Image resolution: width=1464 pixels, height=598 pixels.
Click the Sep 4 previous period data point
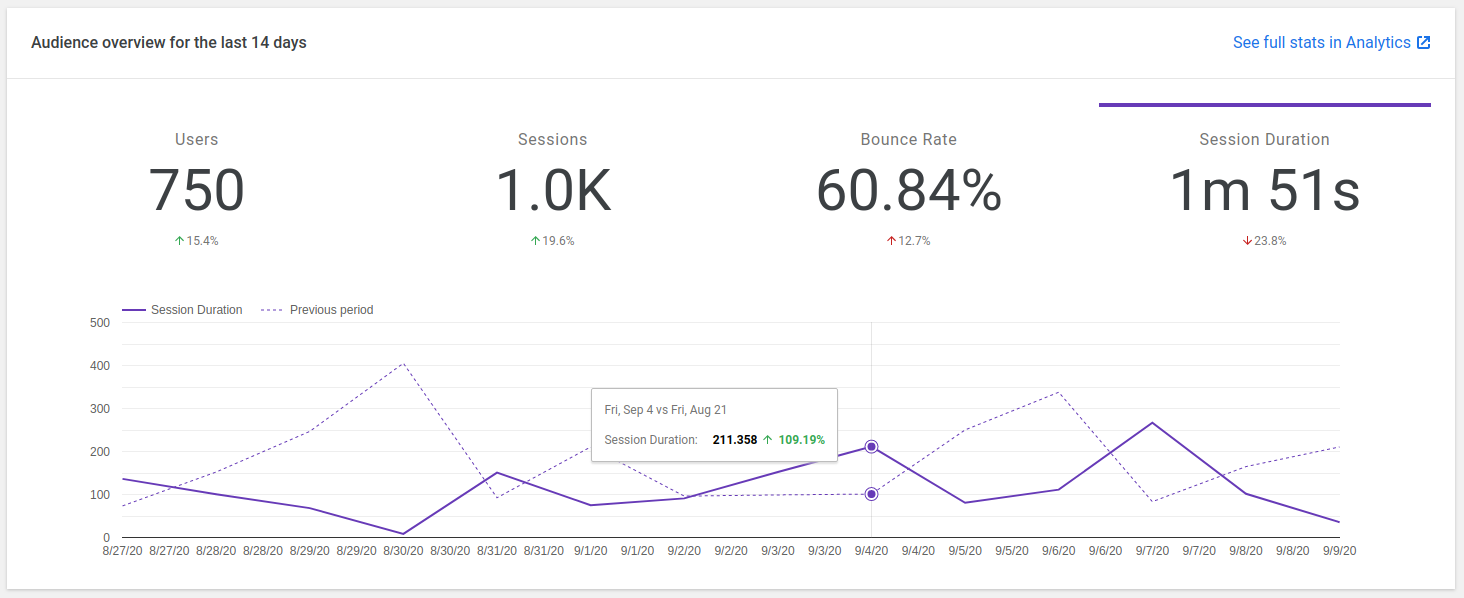click(871, 494)
